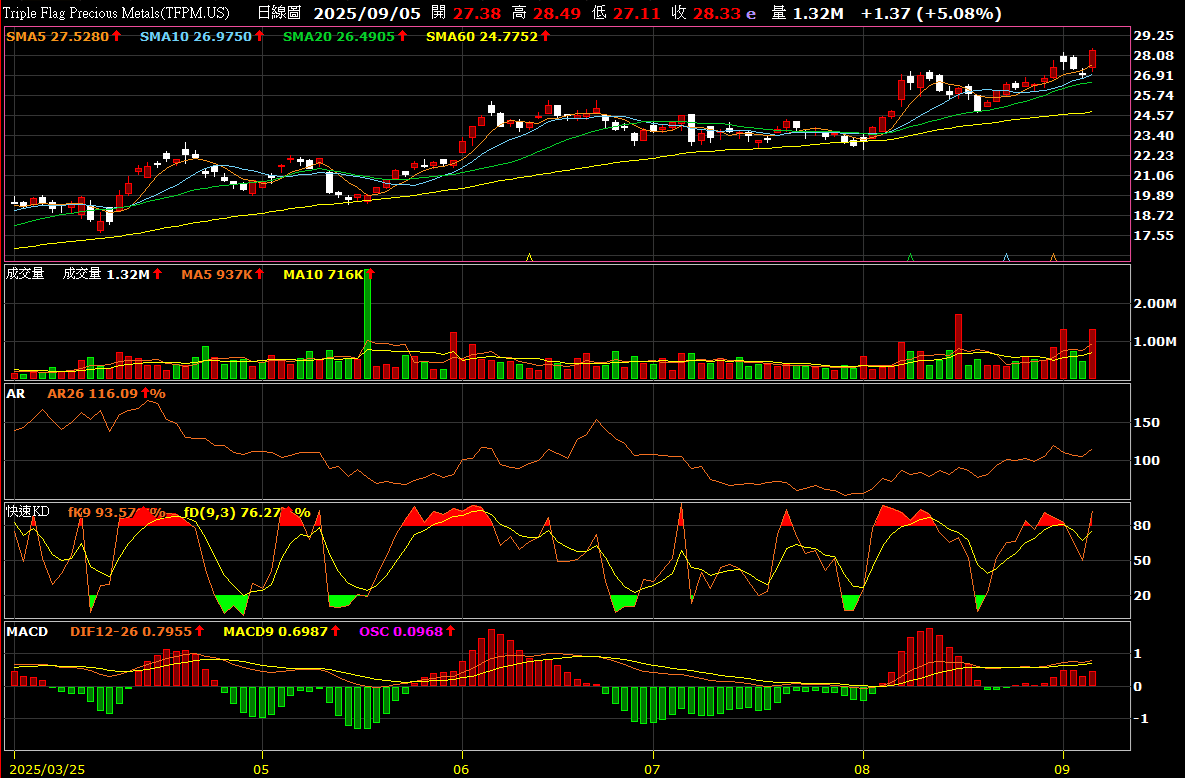The width and height of the screenshot is (1185, 778).
Task: Click the tallest green volume bar
Action: (368, 324)
